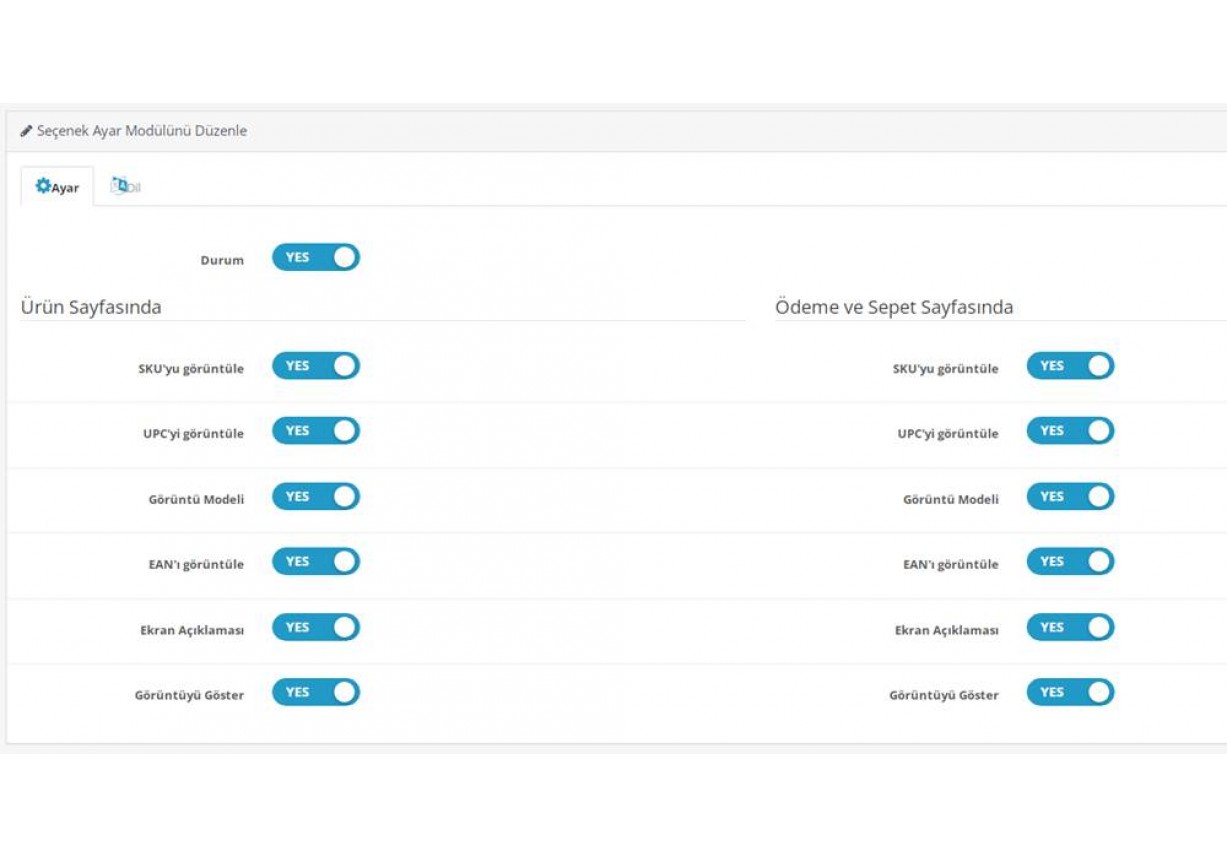This screenshot has width=1227, height=857.
Task: Toggle EAN'ı görüntüle under Ödeme ve Sepet
Action: point(1069,562)
